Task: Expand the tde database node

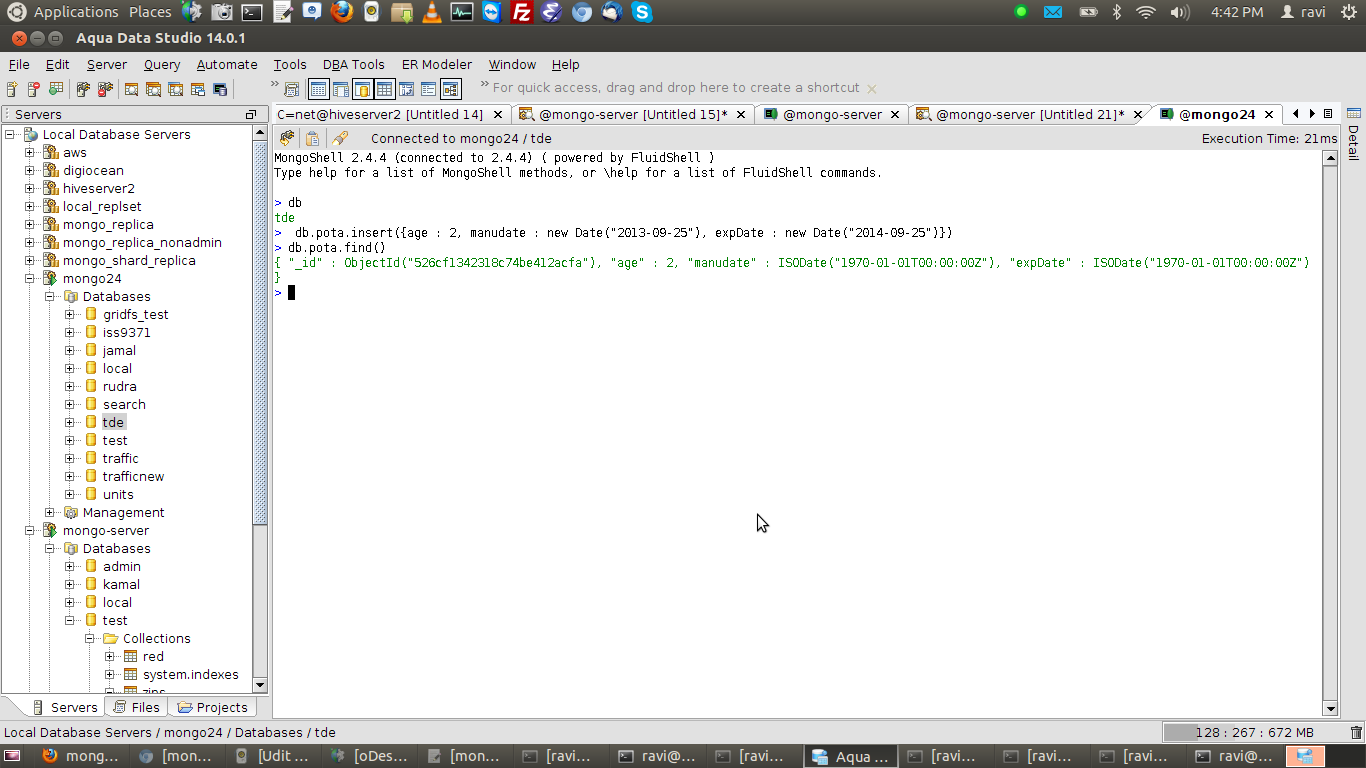Action: 70,423
